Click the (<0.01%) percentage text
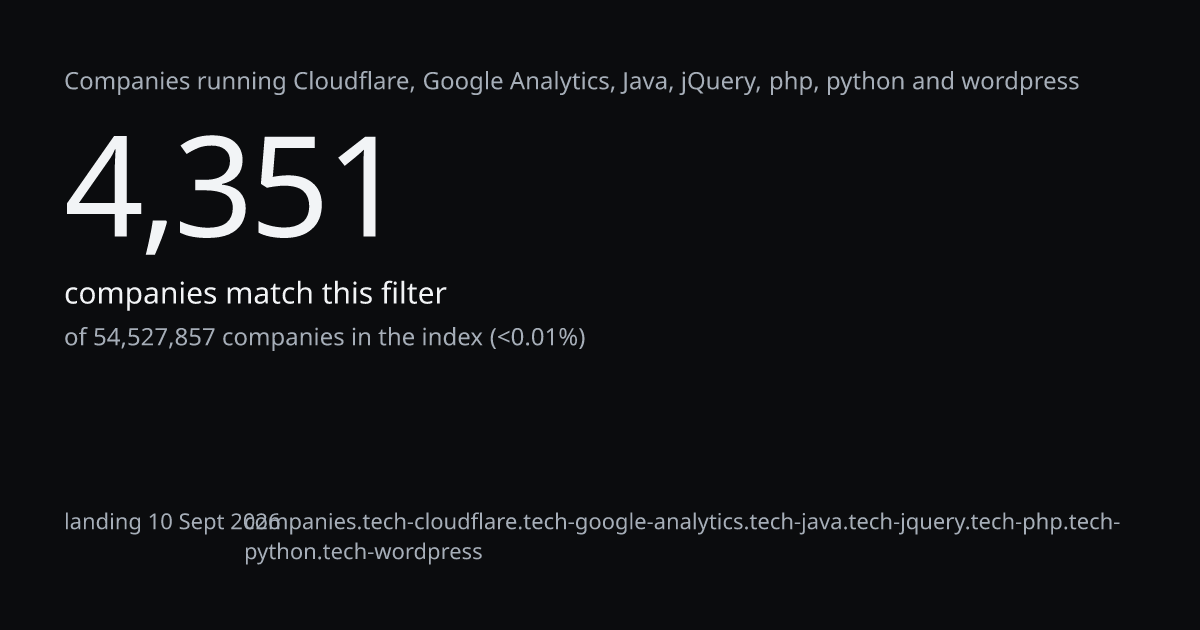The width and height of the screenshot is (1200, 630). click(x=537, y=337)
